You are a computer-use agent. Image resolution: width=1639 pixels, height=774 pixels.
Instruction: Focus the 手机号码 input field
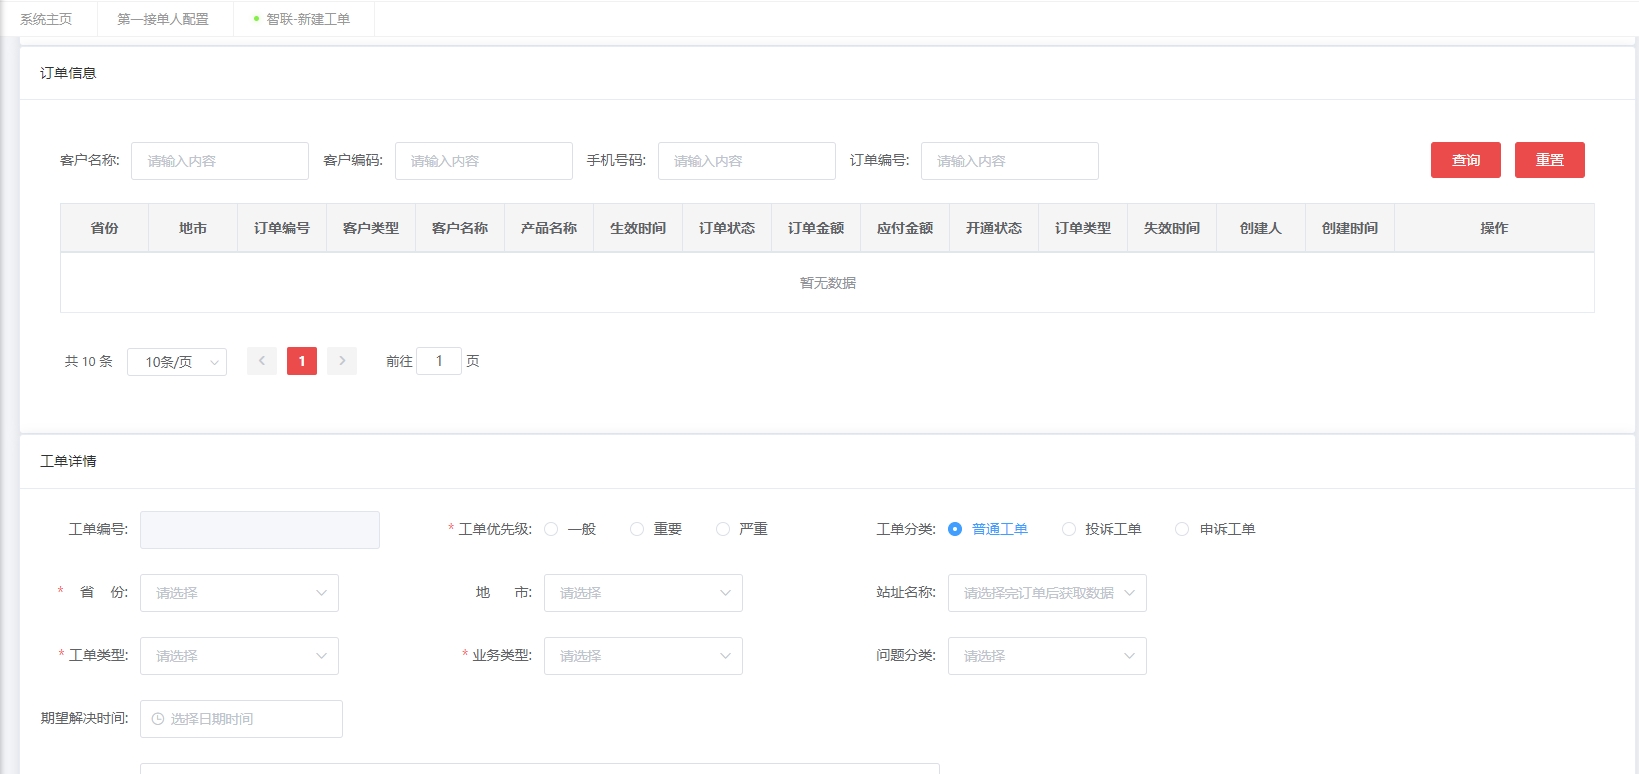pyautogui.click(x=747, y=161)
